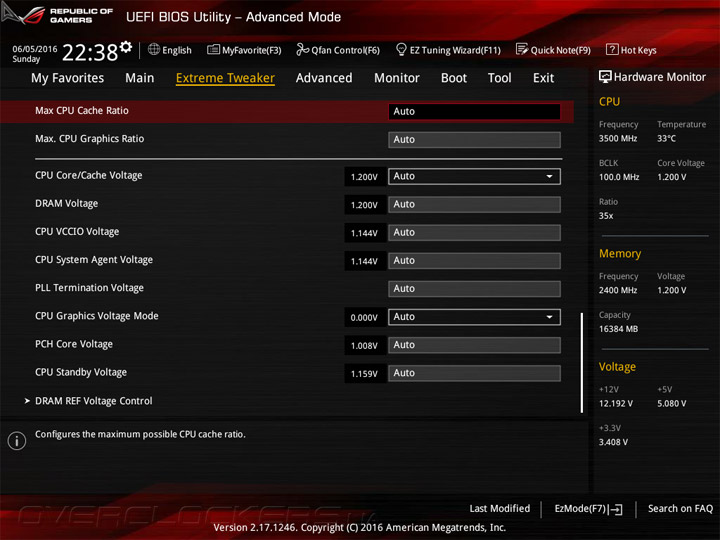Select the Exit tab
This screenshot has width=720, height=540.
click(x=544, y=78)
